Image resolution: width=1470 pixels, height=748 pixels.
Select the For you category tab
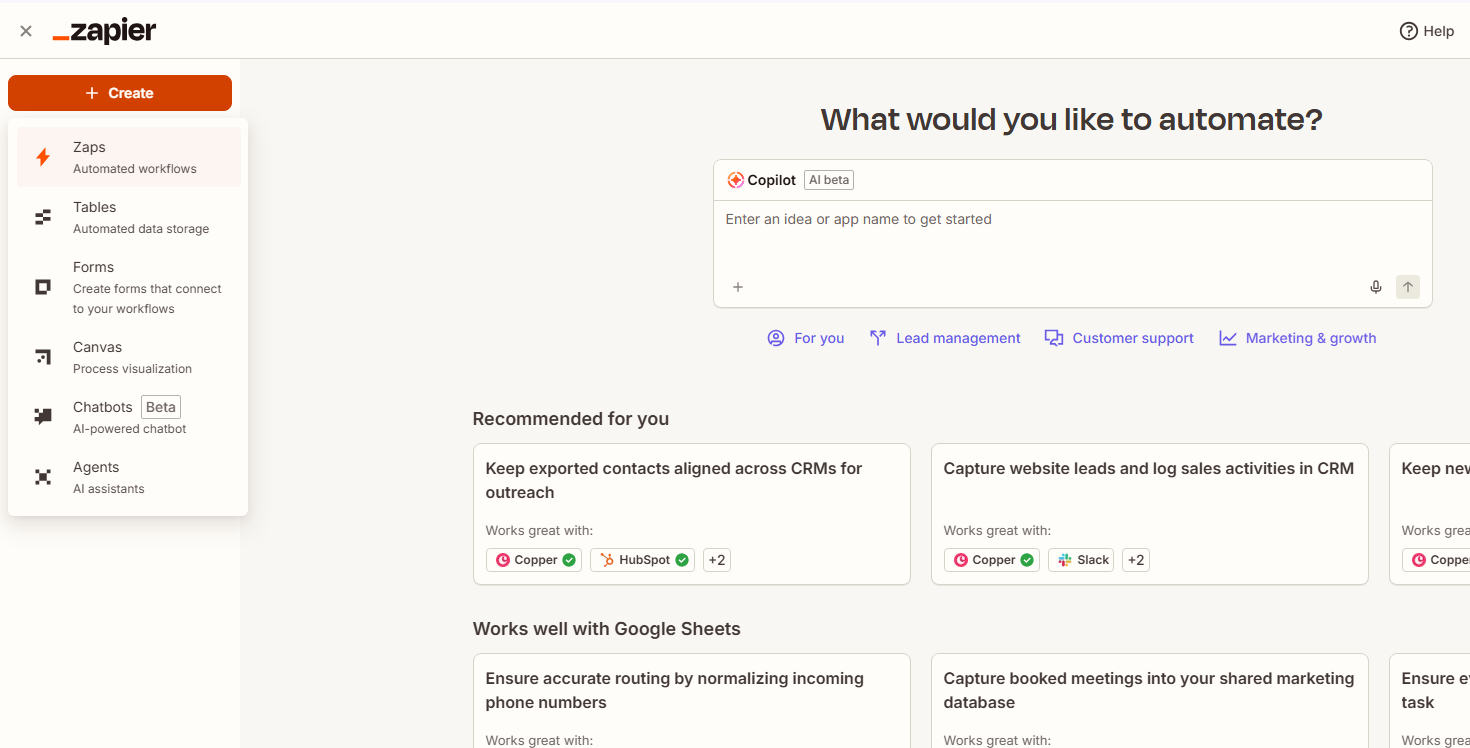pos(806,338)
